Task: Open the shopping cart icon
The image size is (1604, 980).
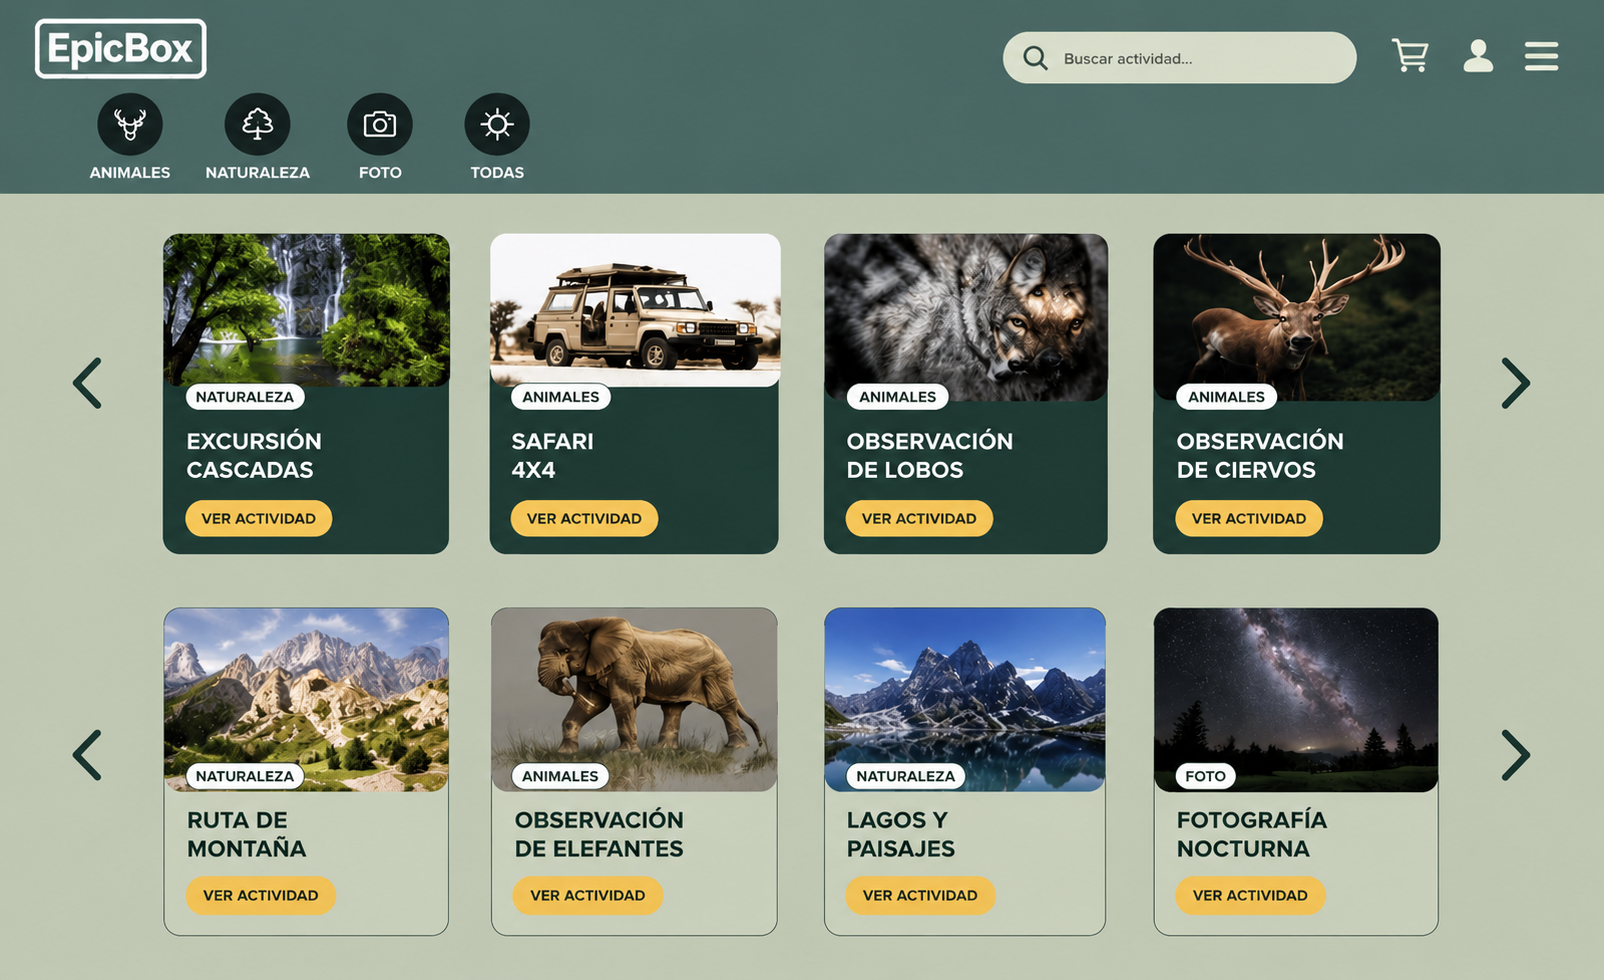Action: (x=1410, y=56)
